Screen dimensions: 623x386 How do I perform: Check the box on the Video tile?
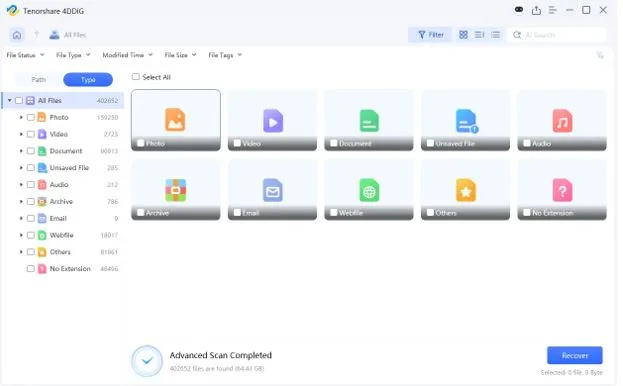point(237,143)
